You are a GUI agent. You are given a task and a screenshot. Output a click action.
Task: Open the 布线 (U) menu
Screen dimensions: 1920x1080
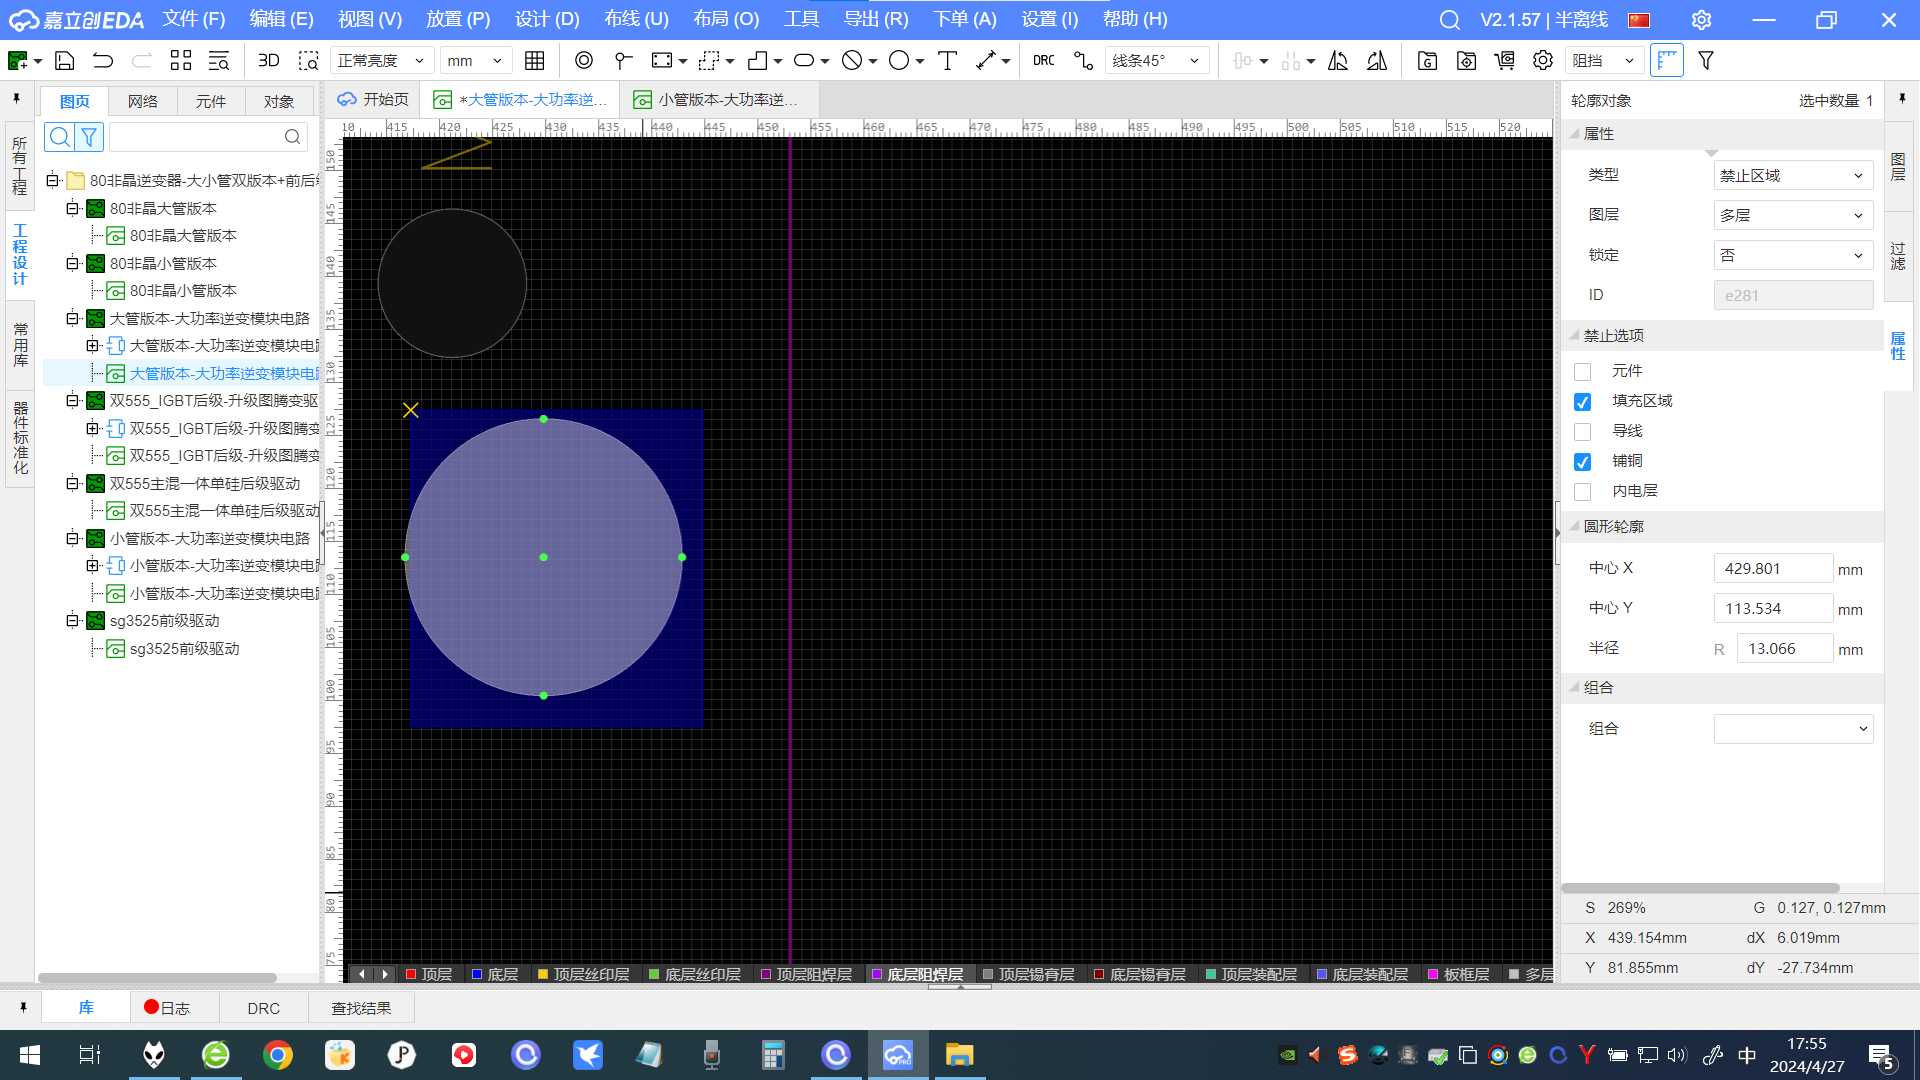pyautogui.click(x=636, y=19)
